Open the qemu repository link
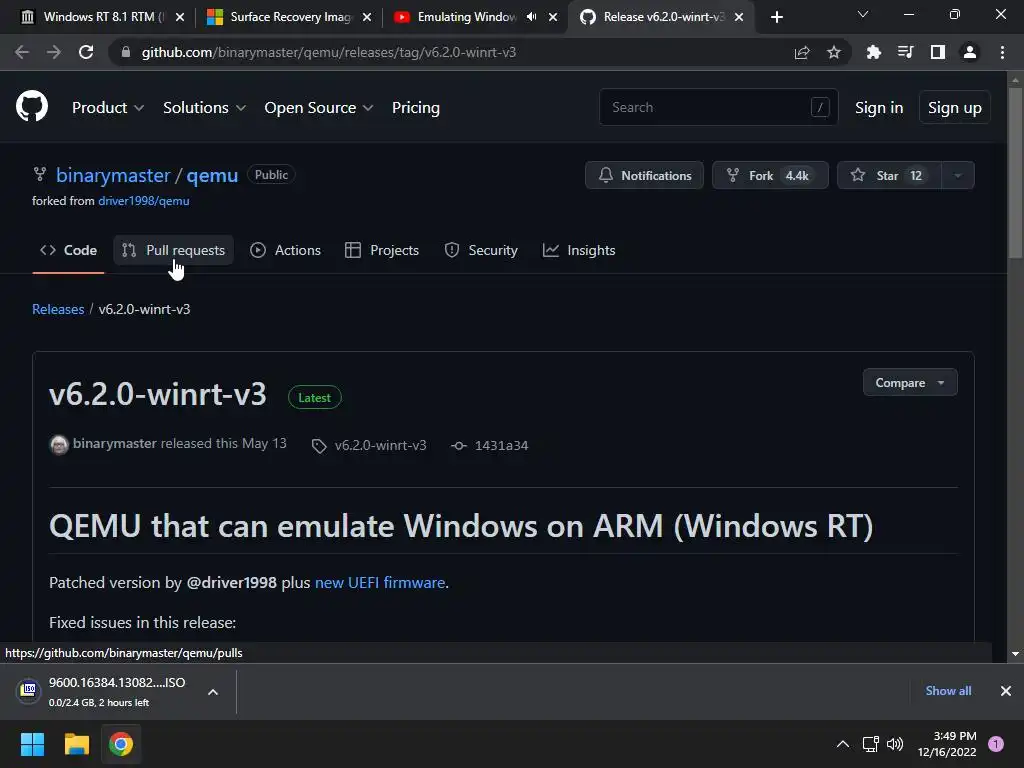This screenshot has height=768, width=1024. (x=212, y=175)
